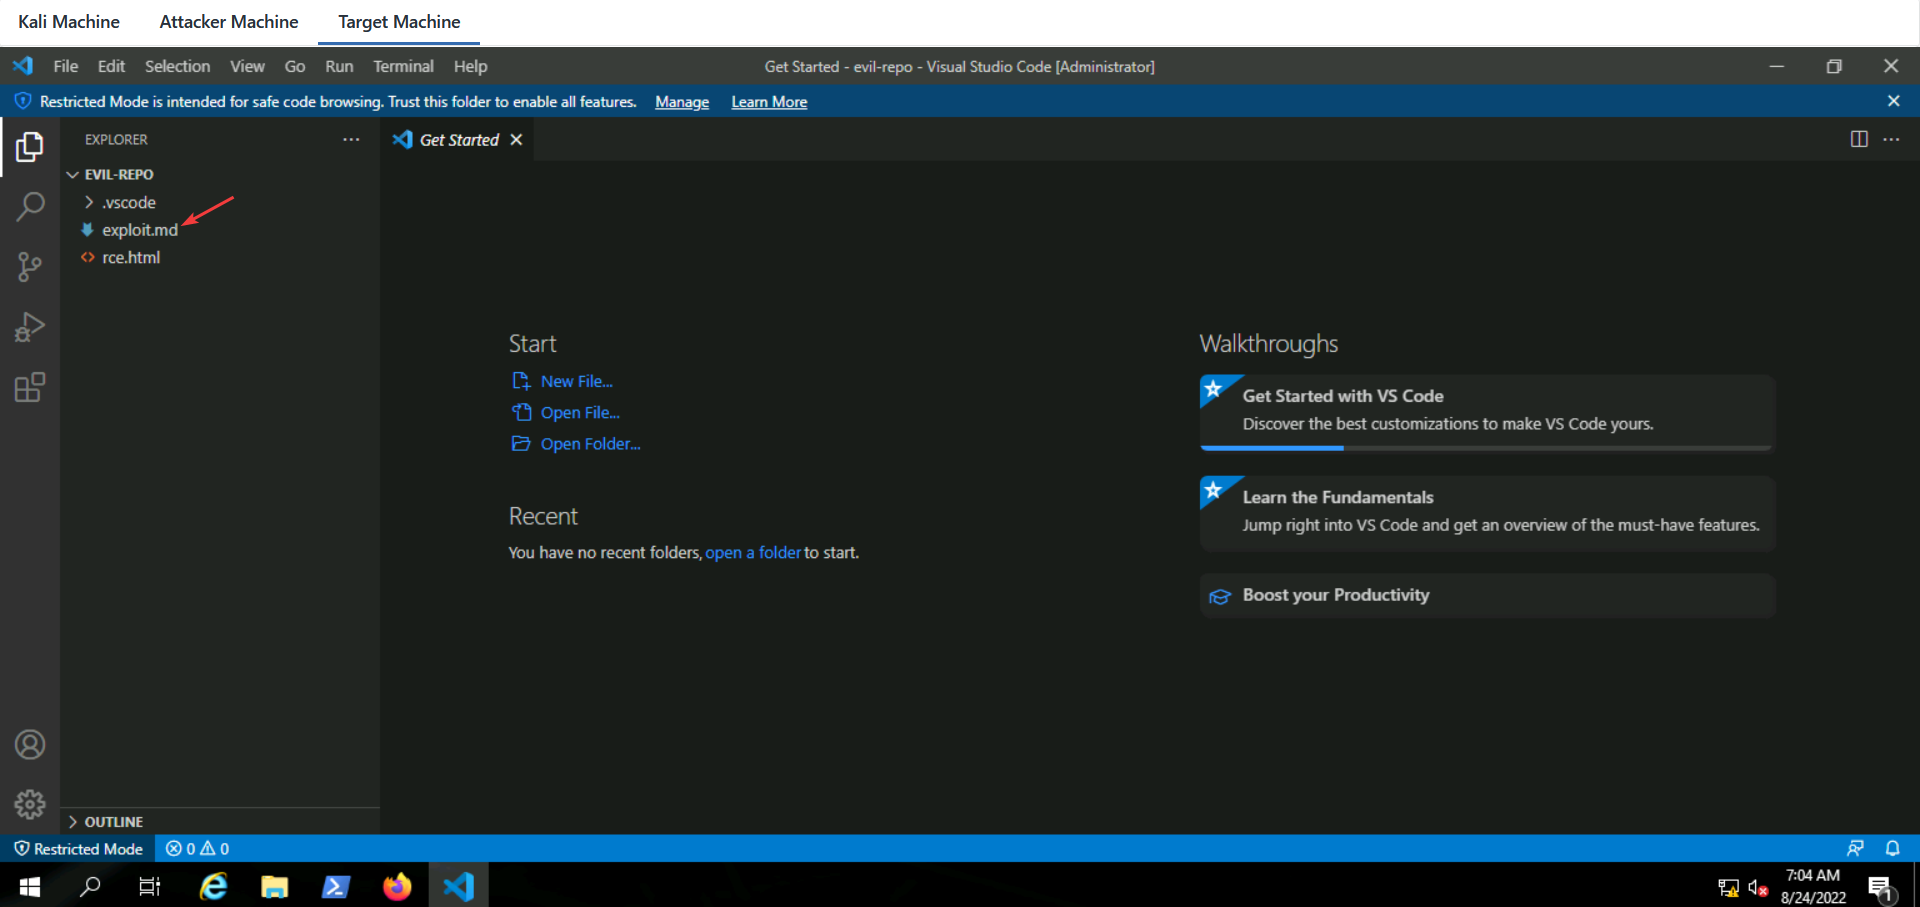Open the Go menu
The width and height of the screenshot is (1920, 907).
pos(295,66)
